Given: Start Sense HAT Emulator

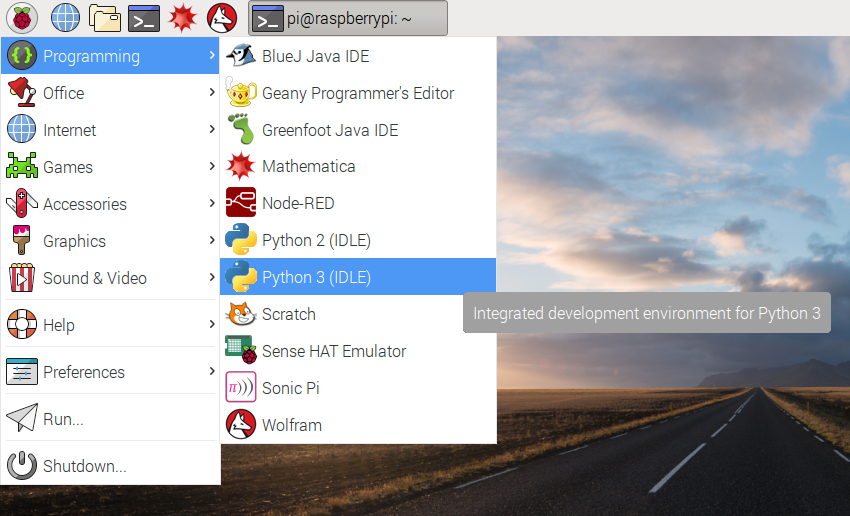Looking at the screenshot, I should tap(358, 351).
